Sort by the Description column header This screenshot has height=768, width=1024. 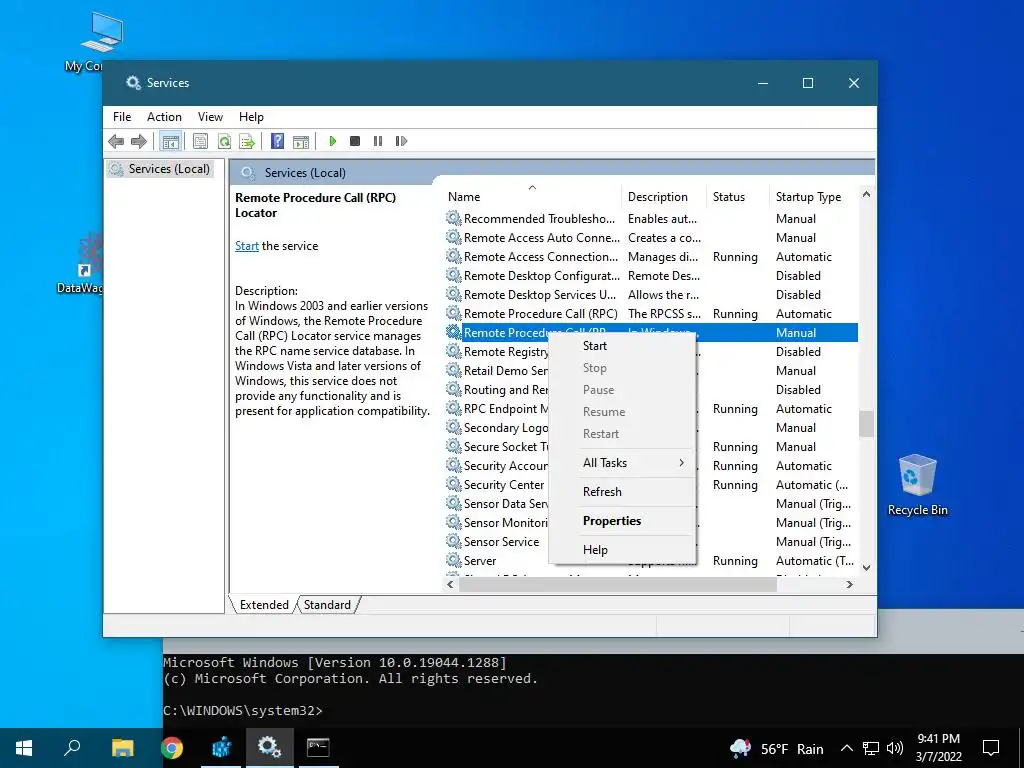tap(663, 197)
